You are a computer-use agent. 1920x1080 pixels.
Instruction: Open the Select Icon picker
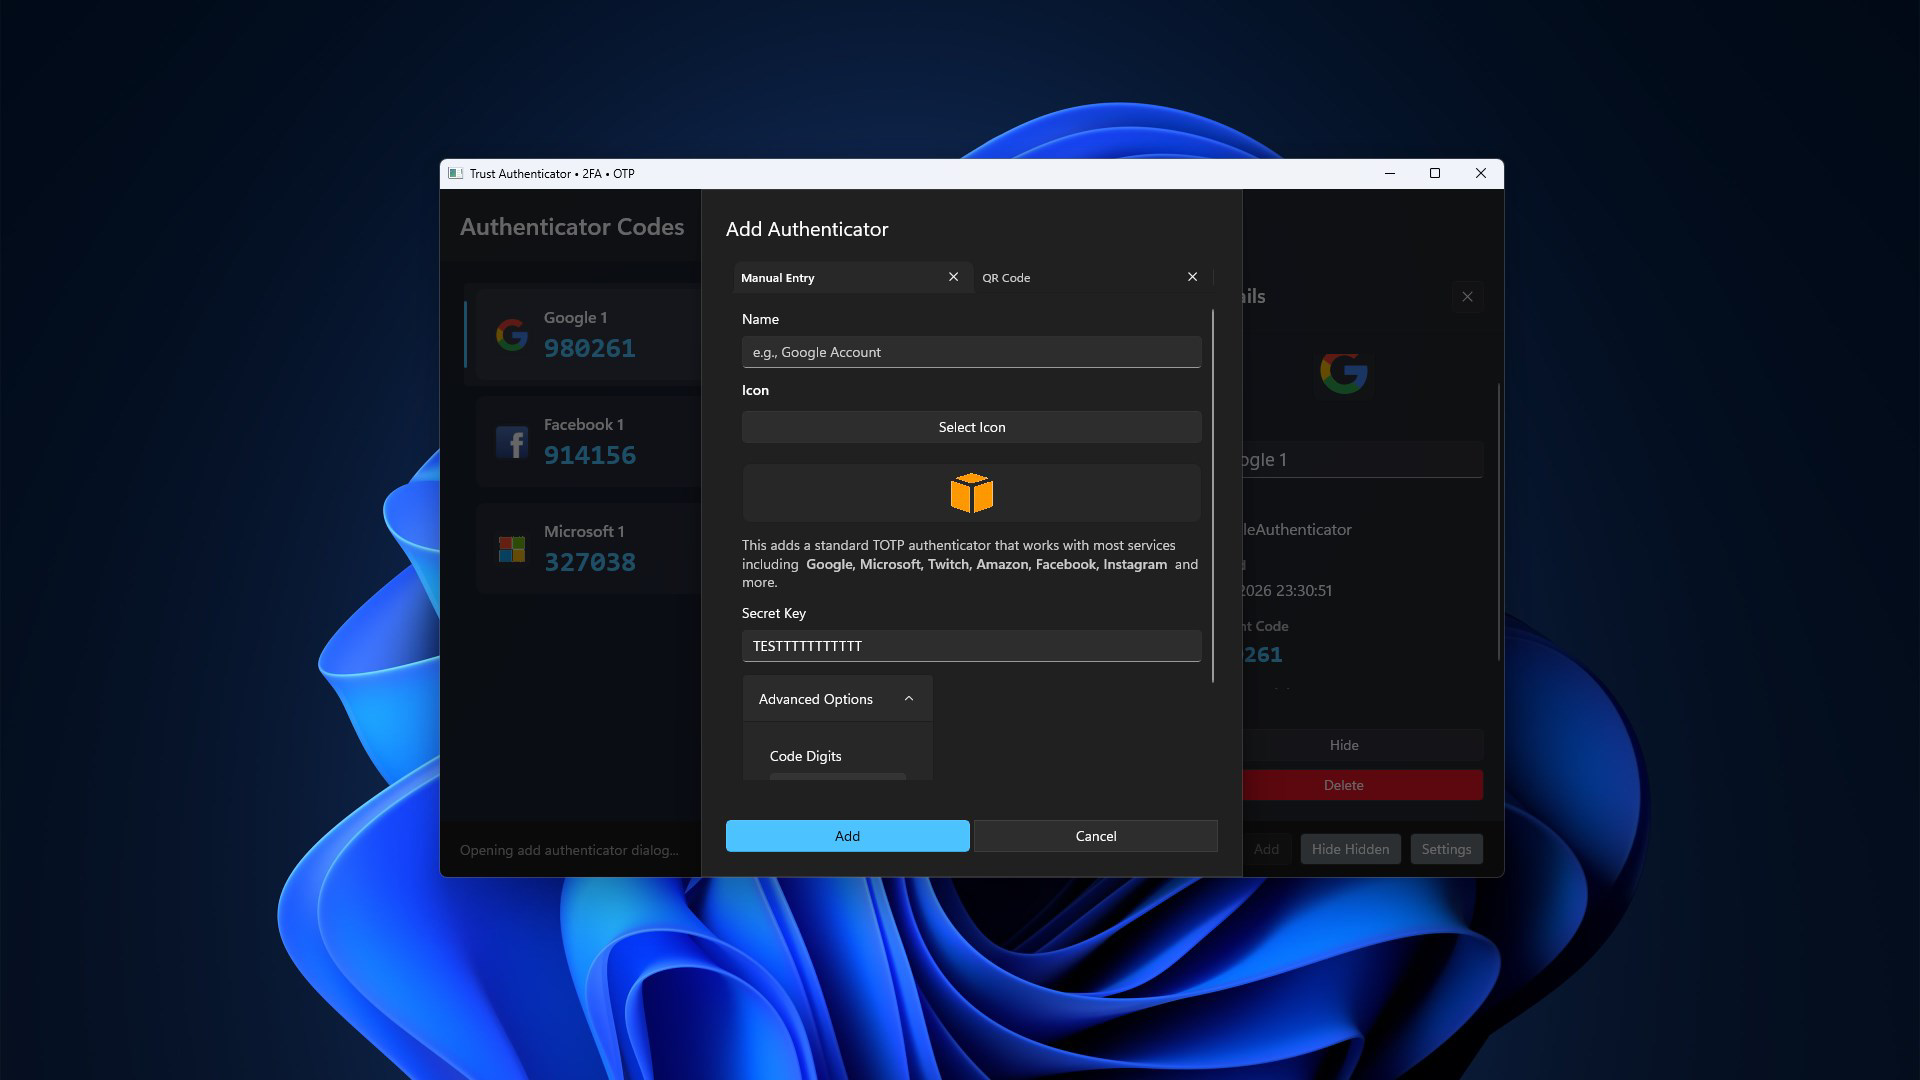point(970,427)
